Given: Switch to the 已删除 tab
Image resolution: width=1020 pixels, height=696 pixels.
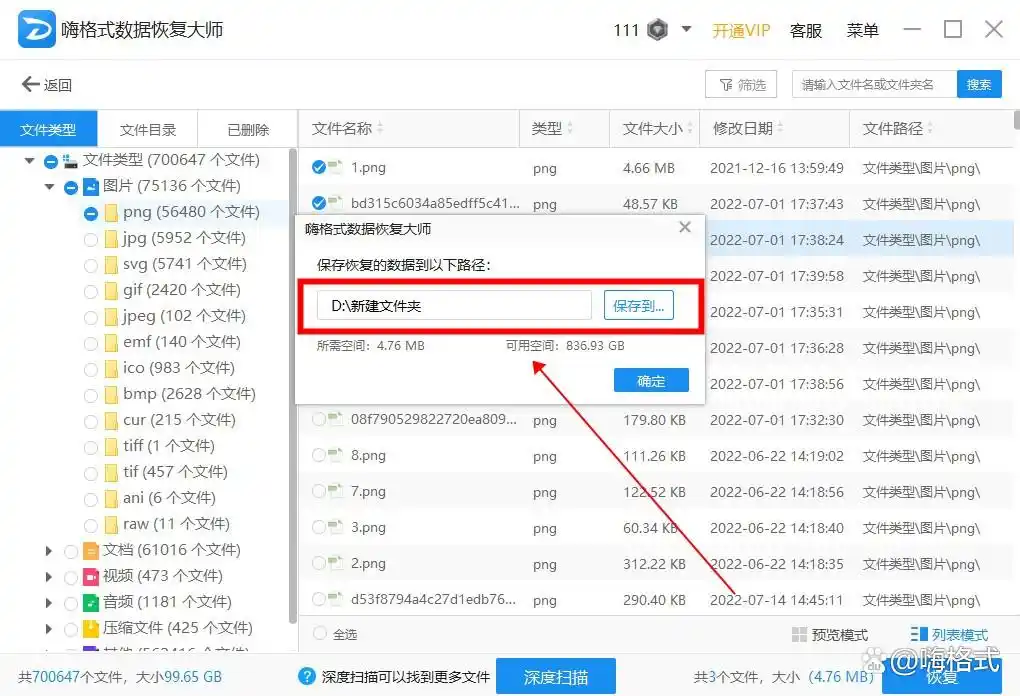Looking at the screenshot, I should [248, 129].
